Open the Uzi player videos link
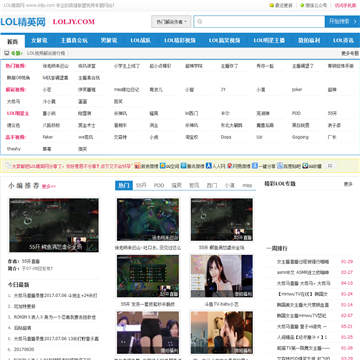The width and height of the screenshot is (360, 360). click(259, 137)
